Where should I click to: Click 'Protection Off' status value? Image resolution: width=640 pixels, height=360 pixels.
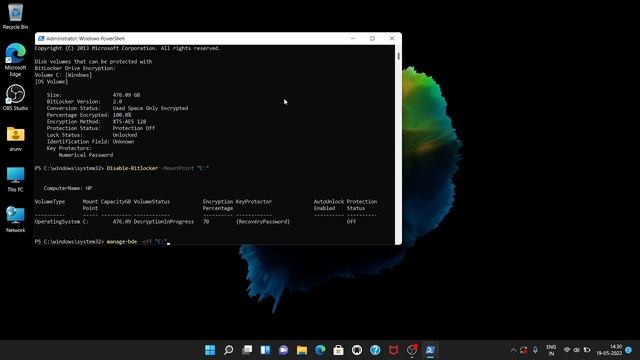134,128
